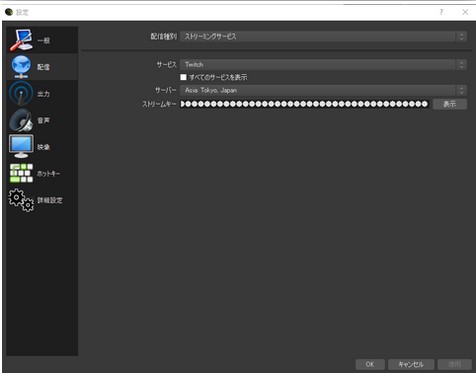Click the arrow stepper of サービス combo box
Screen dimensions: 476x375
[461, 65]
